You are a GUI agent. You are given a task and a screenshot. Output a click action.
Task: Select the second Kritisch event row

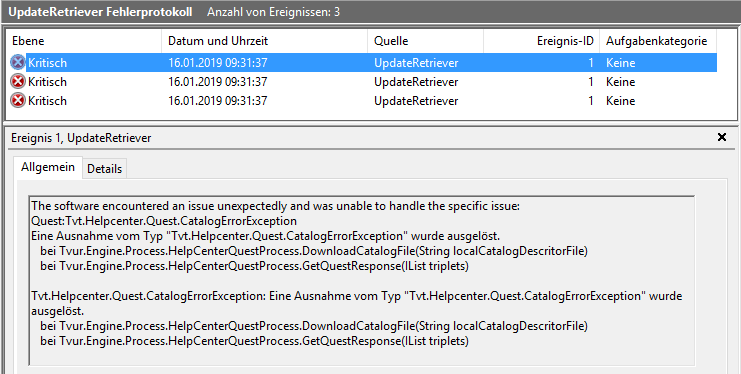[362, 82]
